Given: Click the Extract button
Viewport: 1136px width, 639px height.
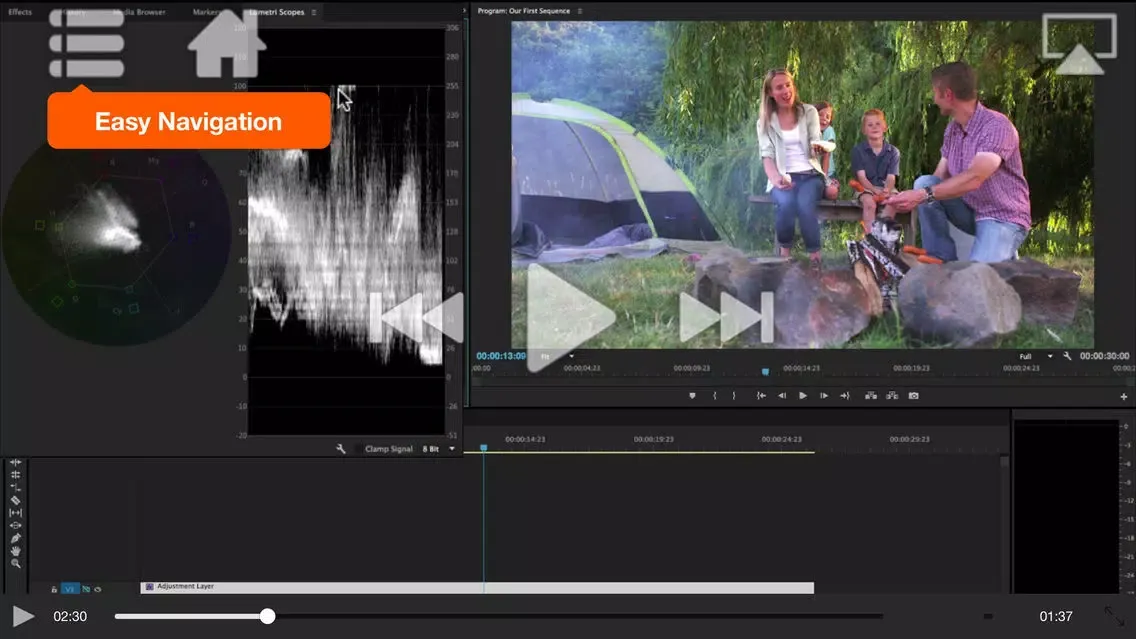Looking at the screenshot, I should point(892,396).
